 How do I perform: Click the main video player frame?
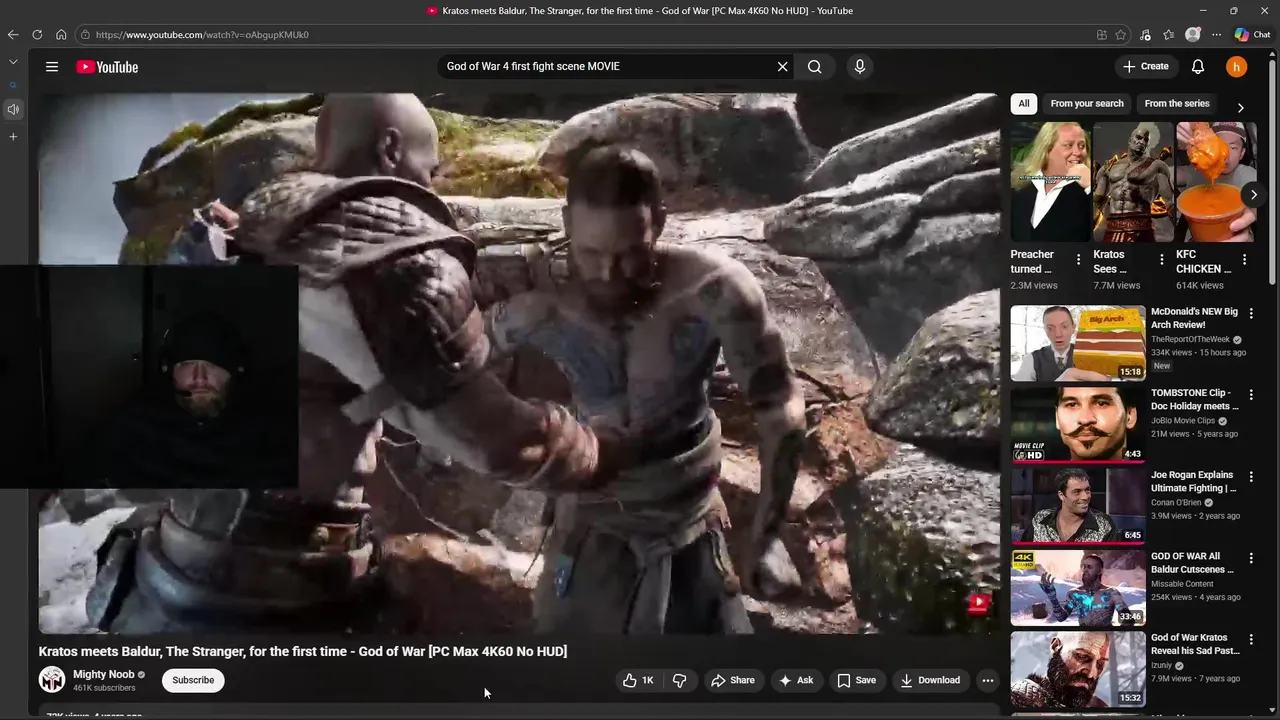coord(518,363)
